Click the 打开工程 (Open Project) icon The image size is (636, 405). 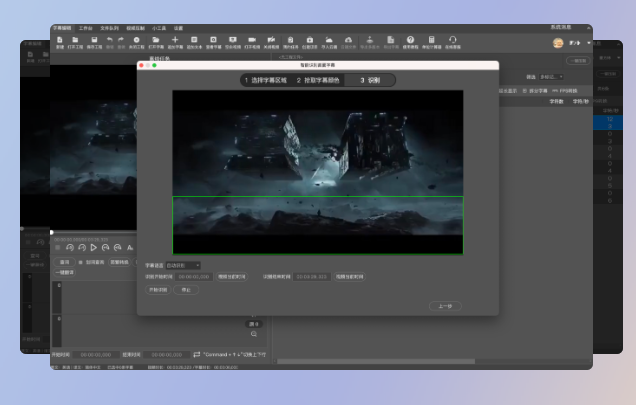click(76, 42)
